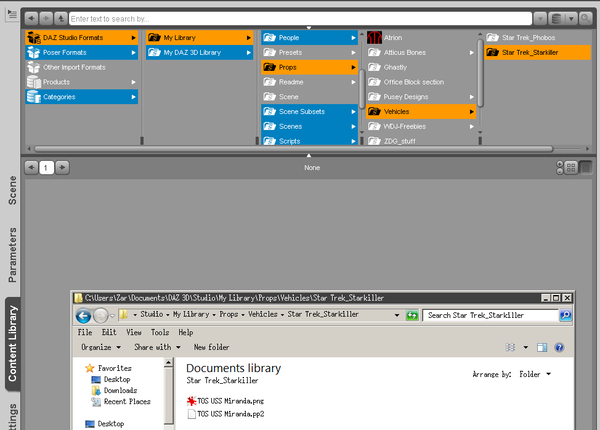Expand the Poser Formats arrow
600x430 pixels.
point(133,52)
